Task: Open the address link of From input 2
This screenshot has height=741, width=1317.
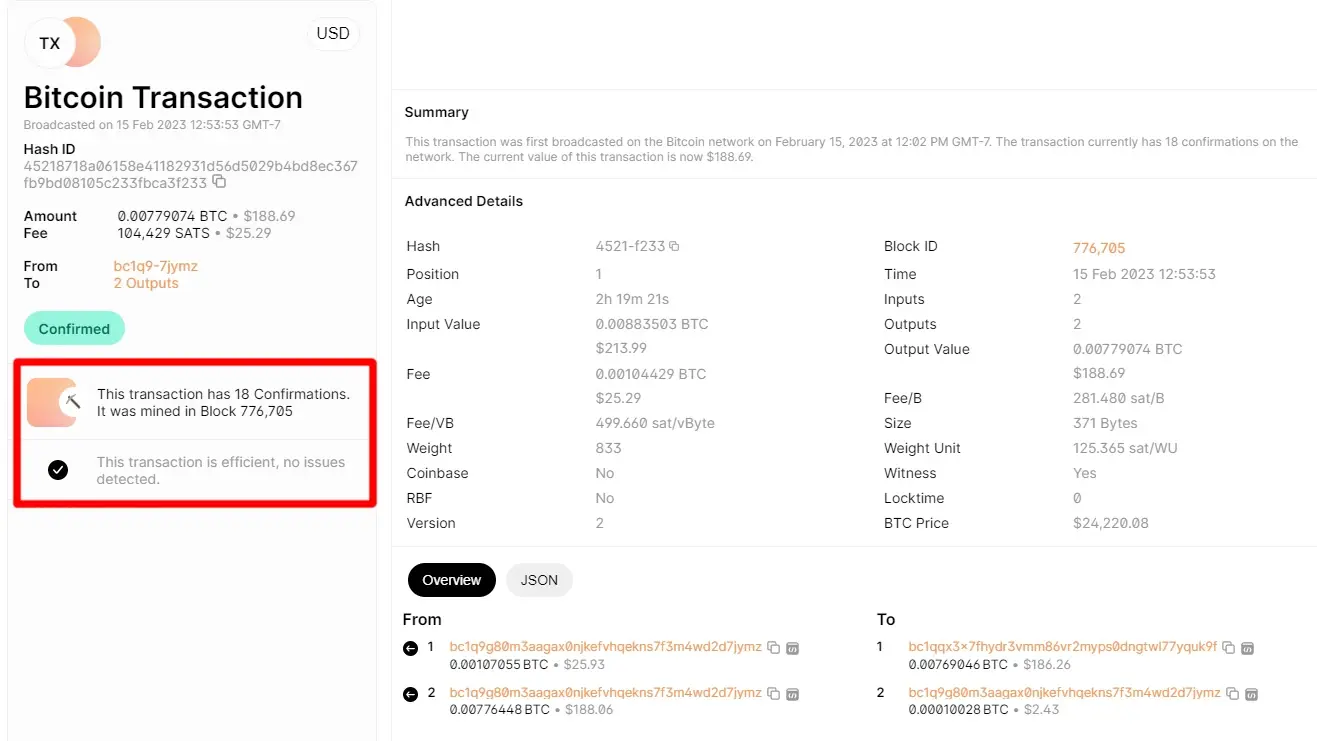Action: point(606,692)
